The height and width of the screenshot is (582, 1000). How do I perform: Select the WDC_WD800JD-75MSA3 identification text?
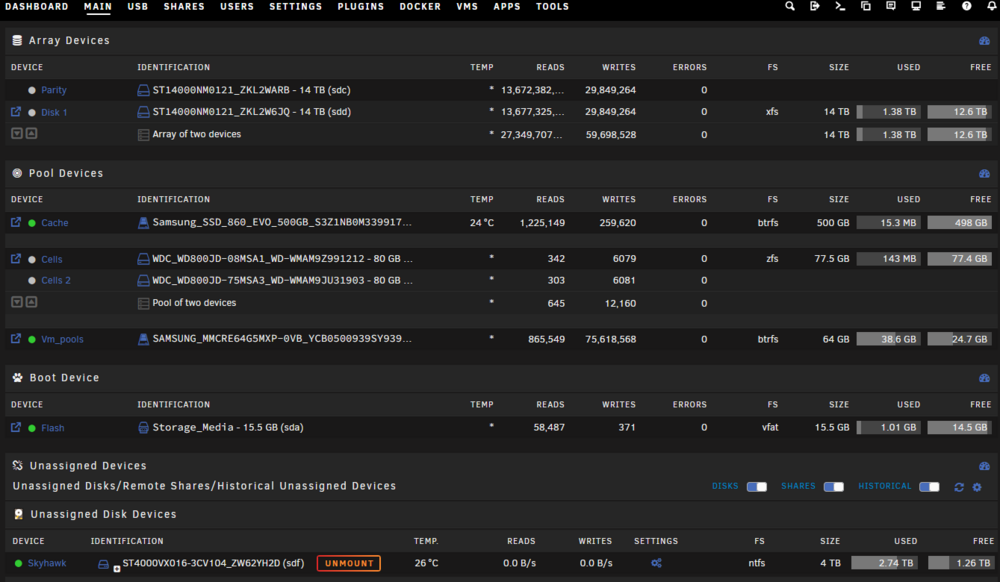(x=283, y=280)
